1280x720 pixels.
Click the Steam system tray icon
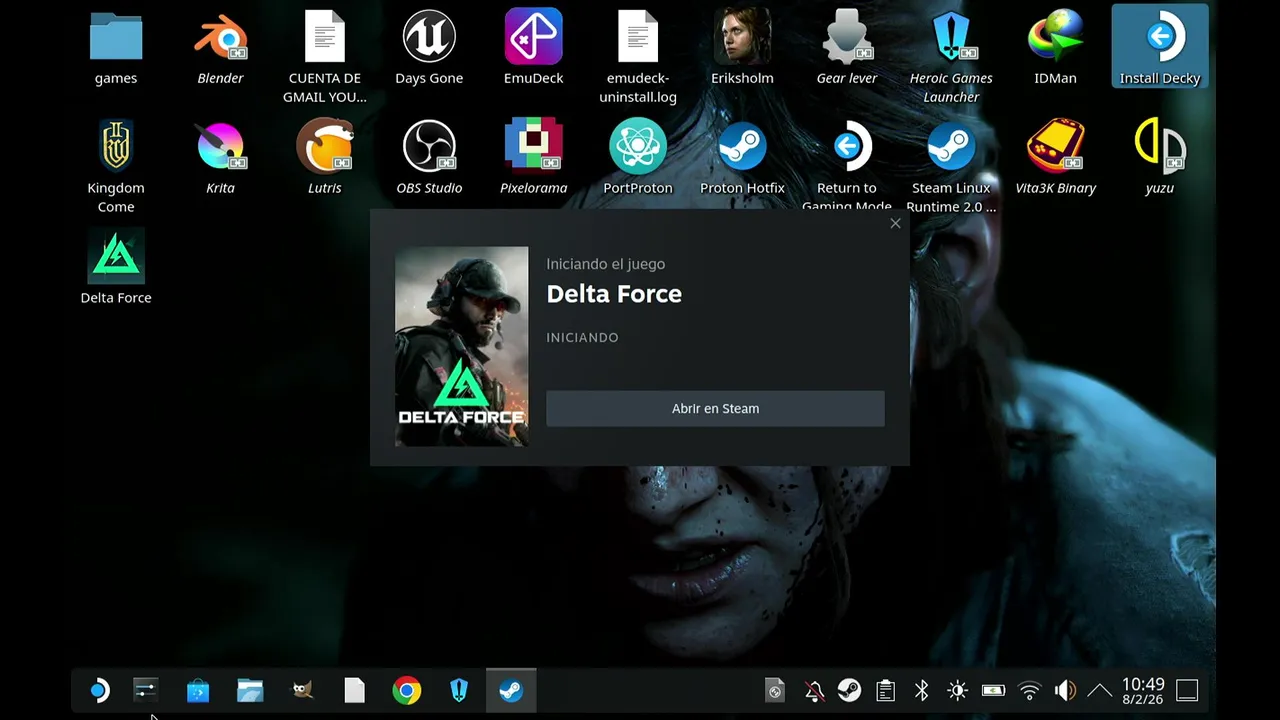click(849, 690)
